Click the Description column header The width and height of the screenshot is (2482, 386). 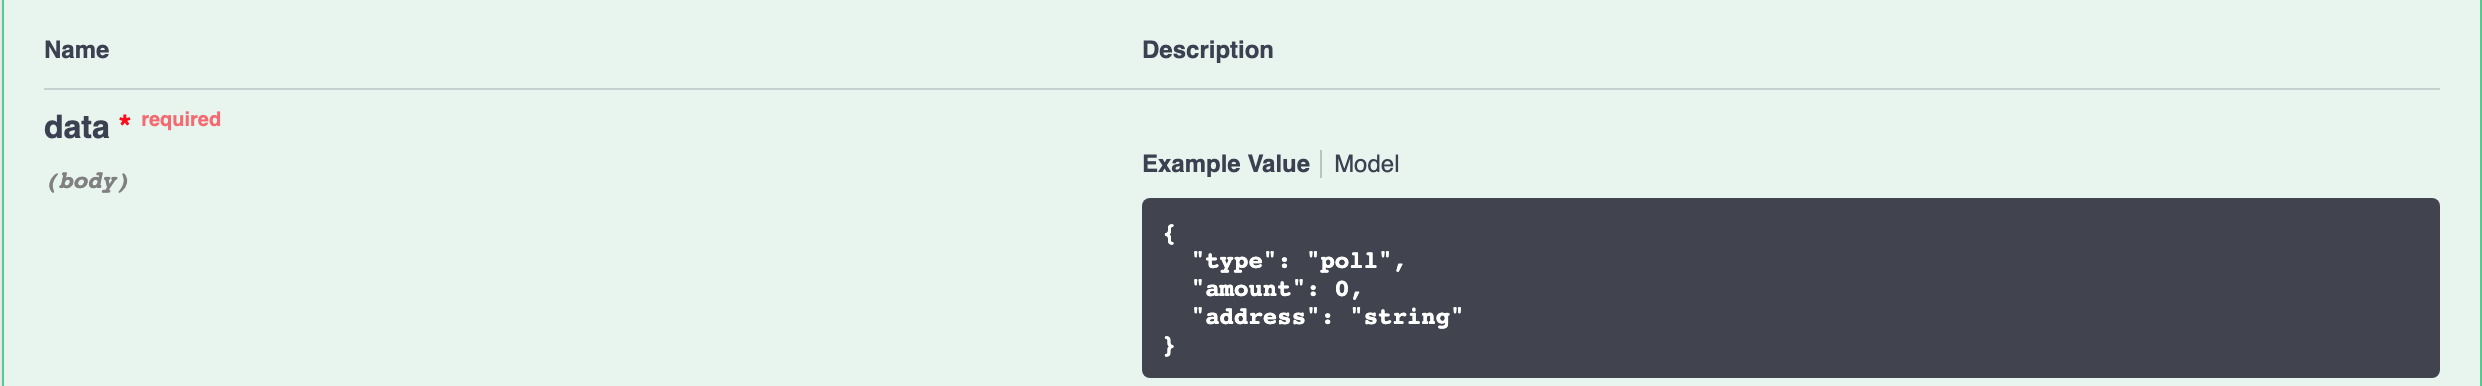tap(1207, 50)
